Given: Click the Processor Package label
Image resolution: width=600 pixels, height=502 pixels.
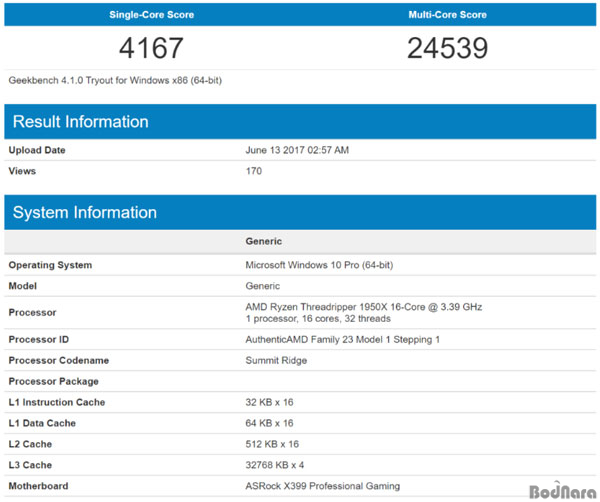Looking at the screenshot, I should (54, 381).
